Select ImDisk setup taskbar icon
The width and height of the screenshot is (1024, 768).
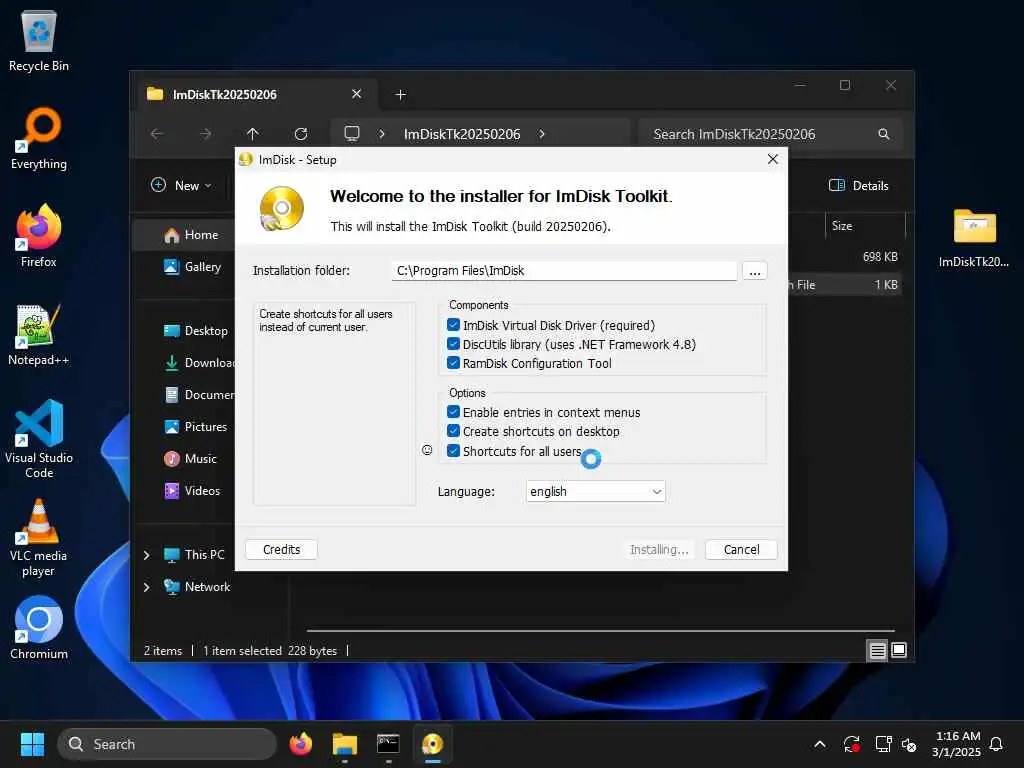coord(432,744)
